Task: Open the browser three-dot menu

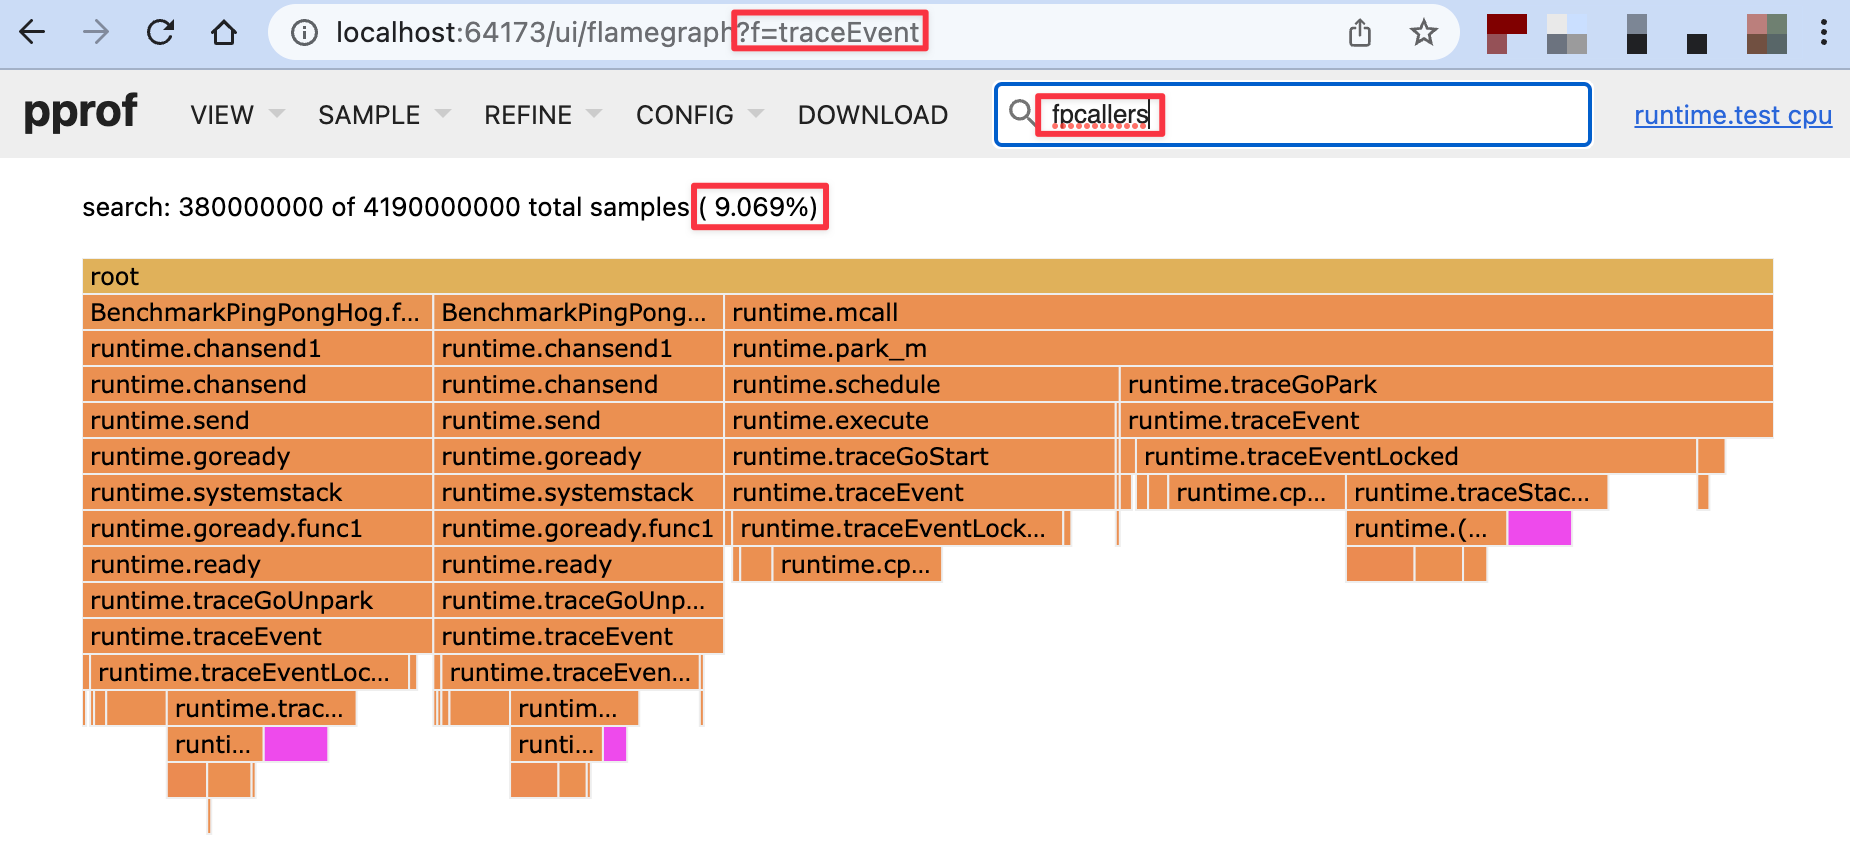Action: pos(1824,33)
